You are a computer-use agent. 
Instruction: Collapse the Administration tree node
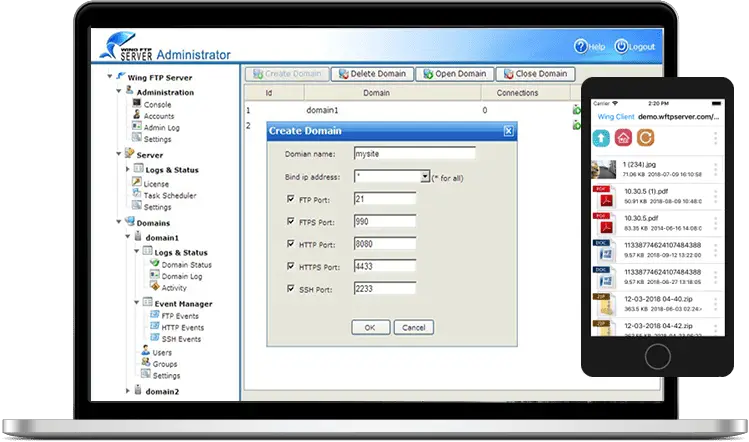[118, 91]
